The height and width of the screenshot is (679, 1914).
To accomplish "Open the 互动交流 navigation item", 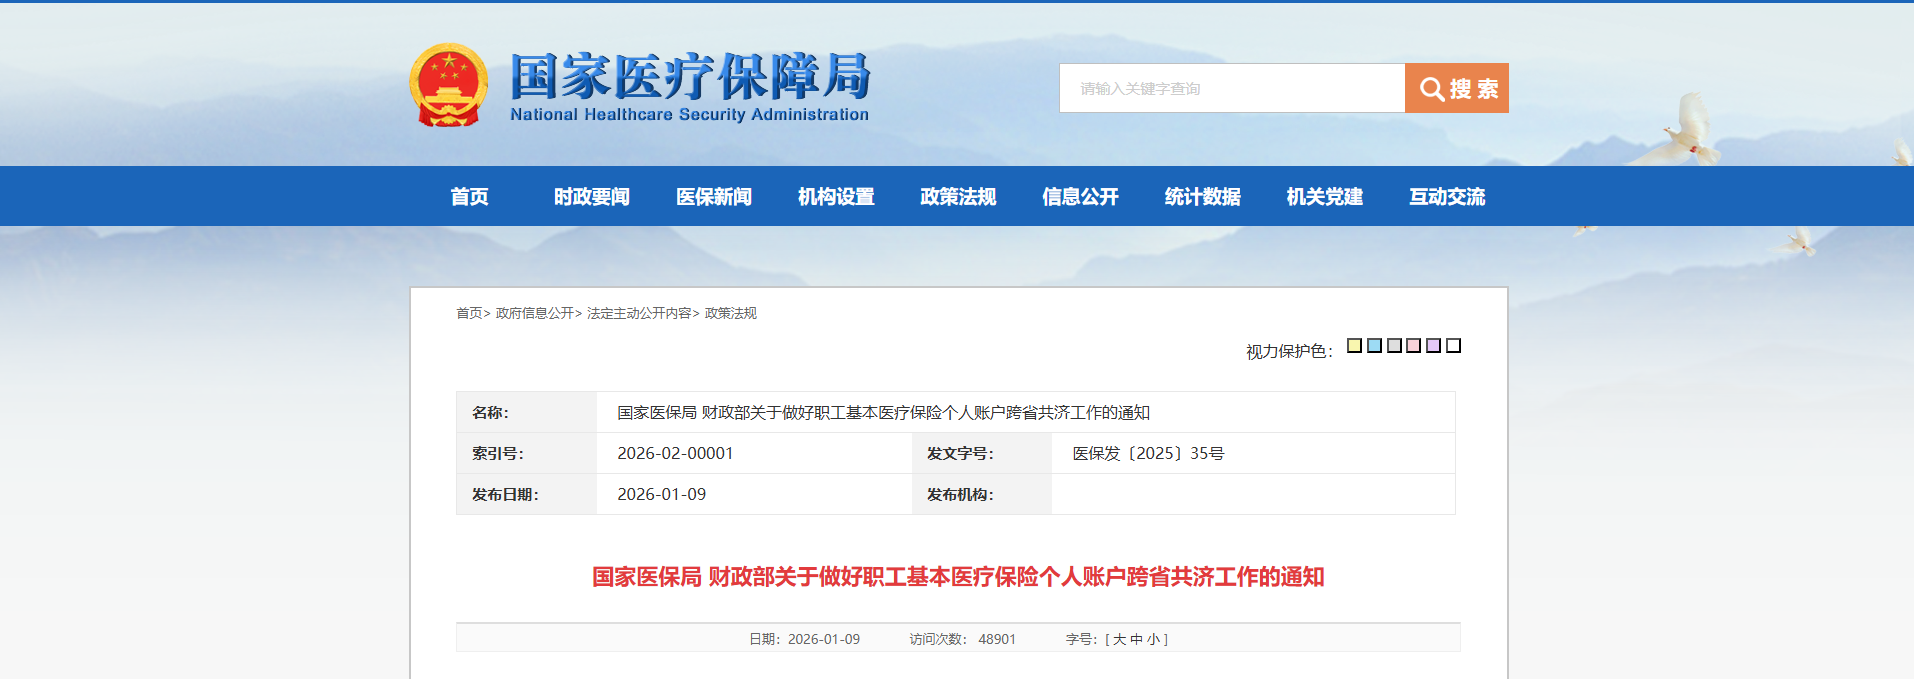I will click(x=1447, y=196).
